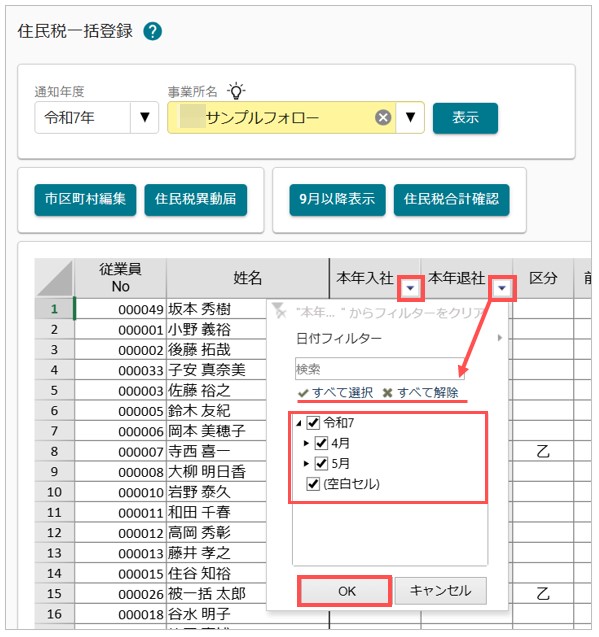This screenshot has width=599, height=637.
Task: Select row header 16
Action: pos(54,614)
